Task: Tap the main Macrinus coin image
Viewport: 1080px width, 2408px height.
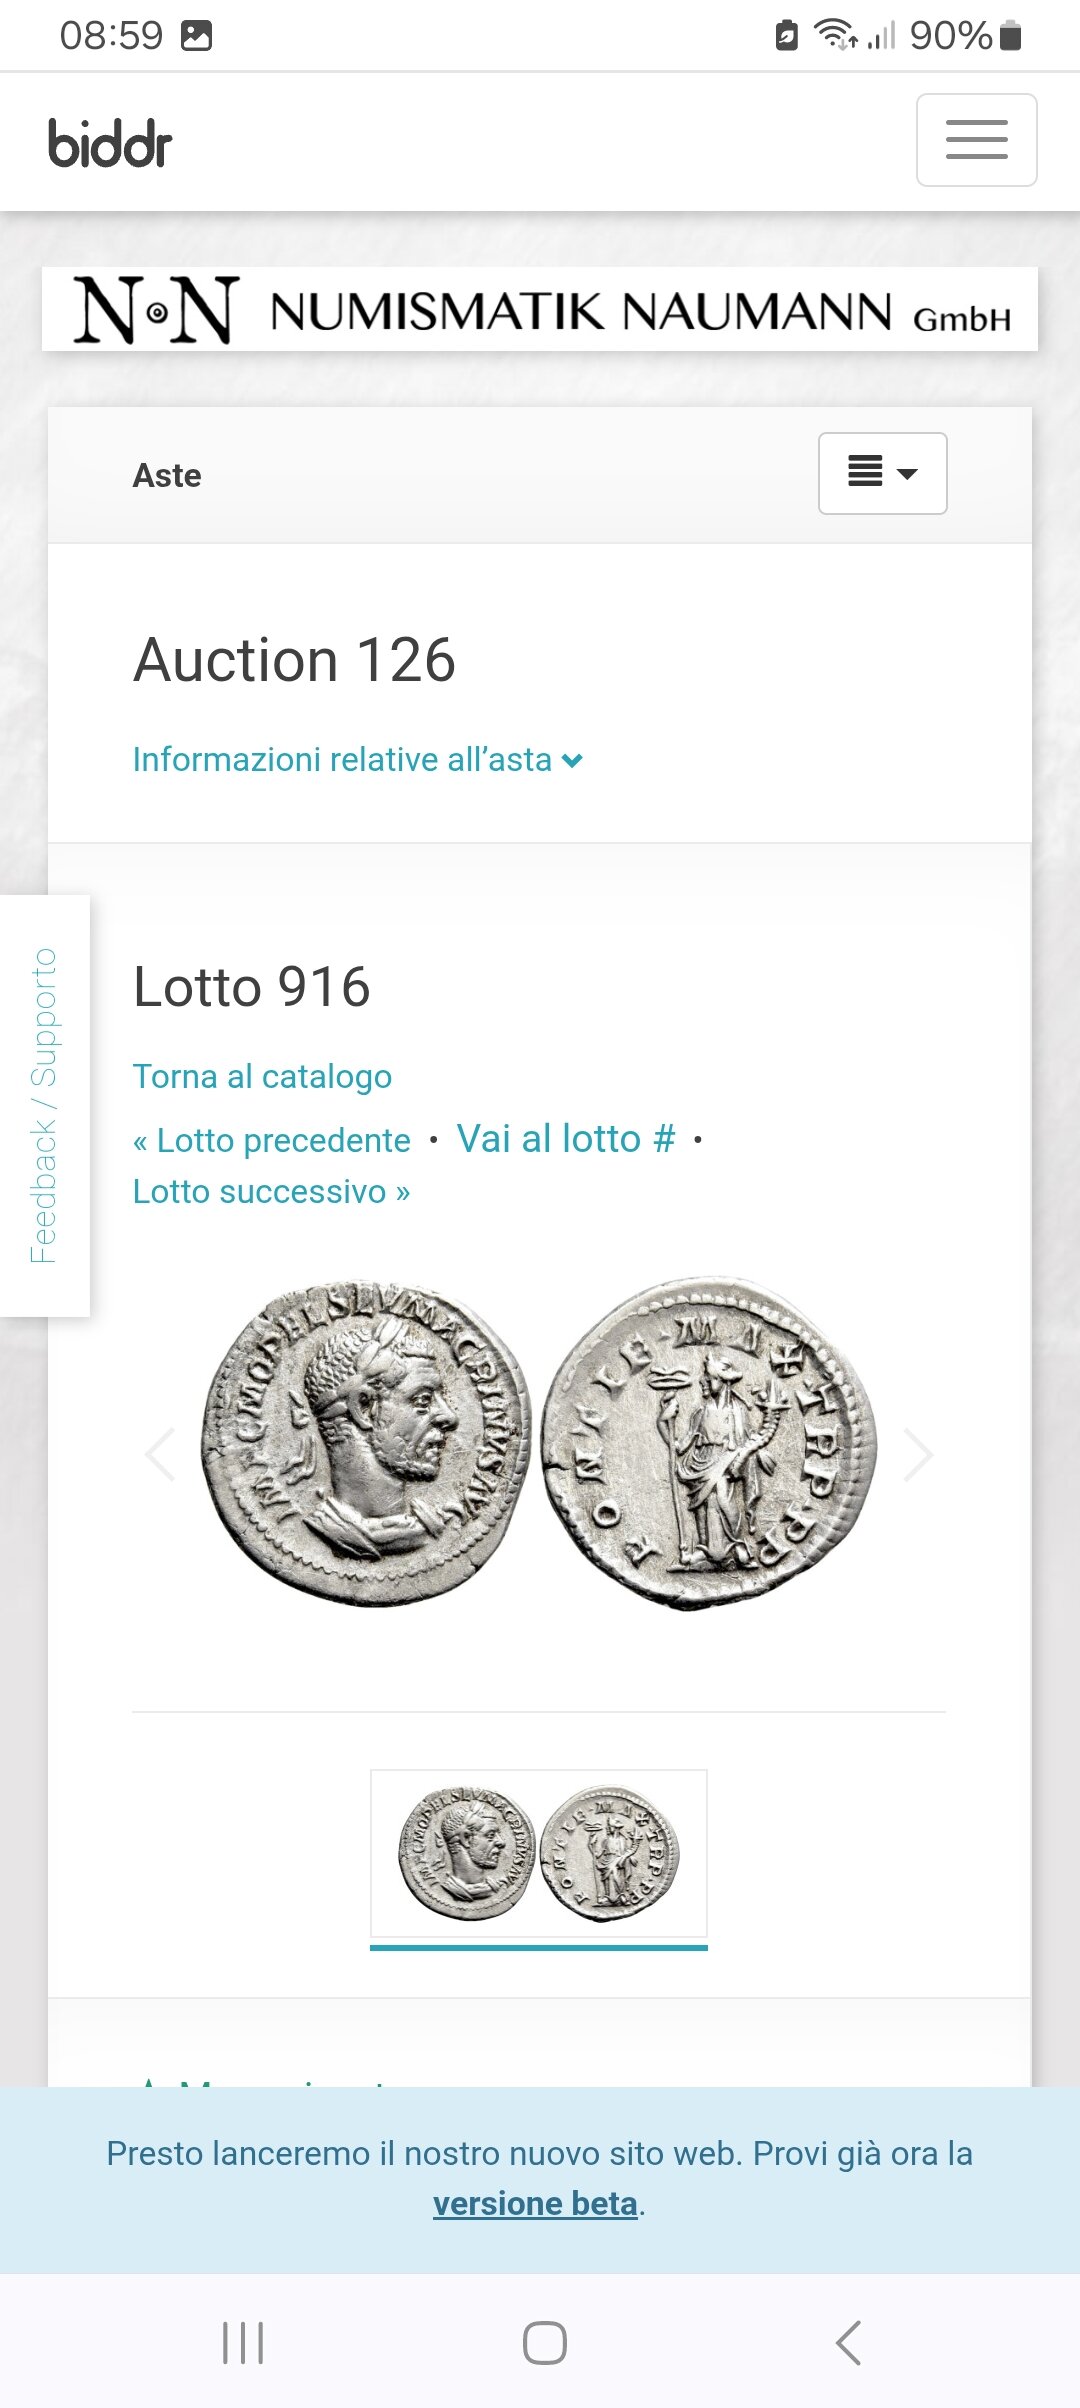Action: (x=539, y=1444)
